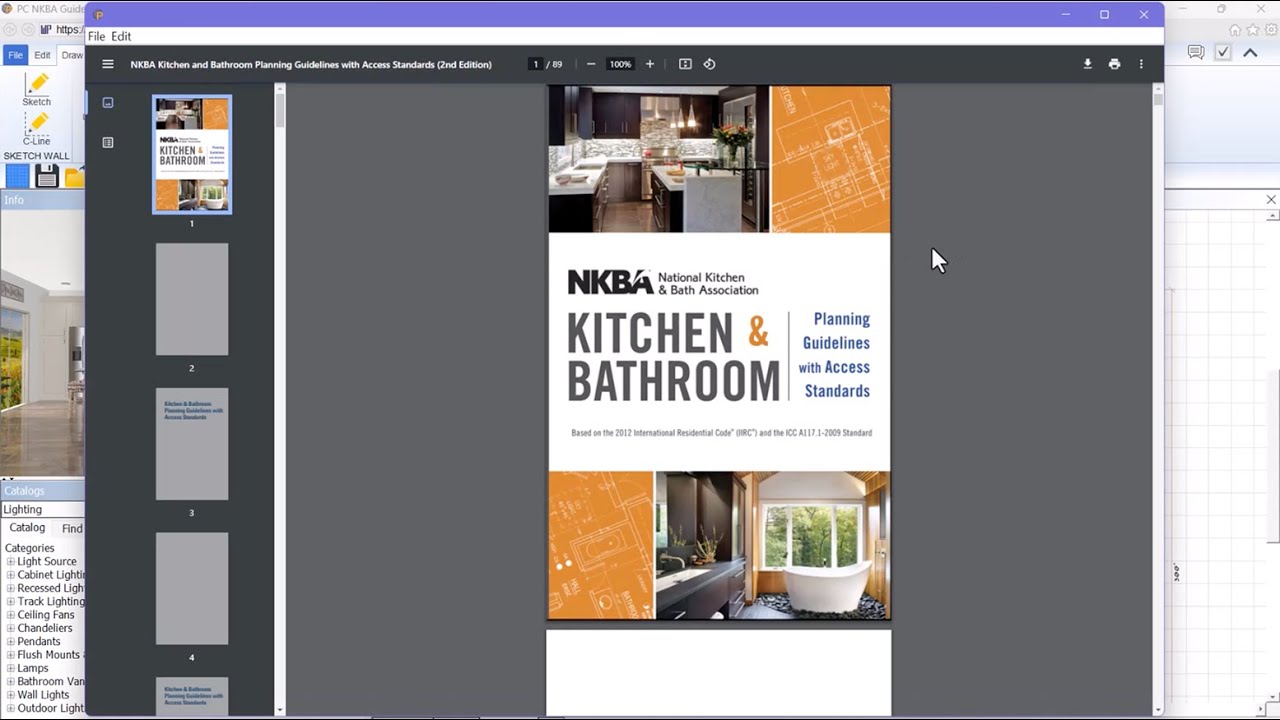
Task: Click the Lighting catalog dropdown field
Action: [43, 509]
